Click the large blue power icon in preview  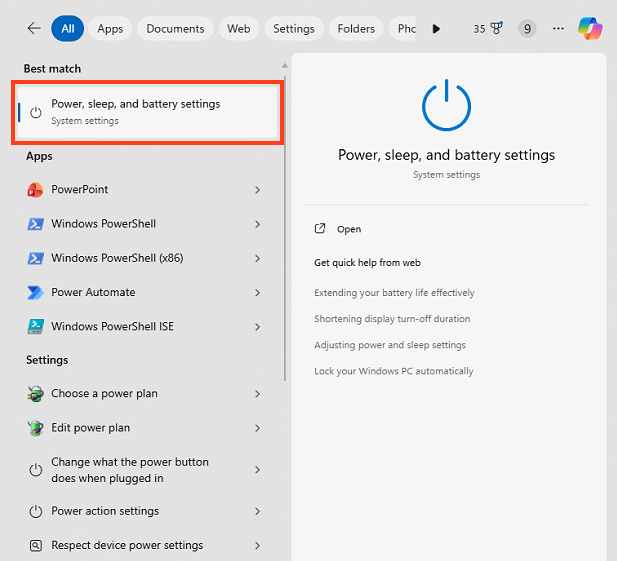click(x=446, y=105)
